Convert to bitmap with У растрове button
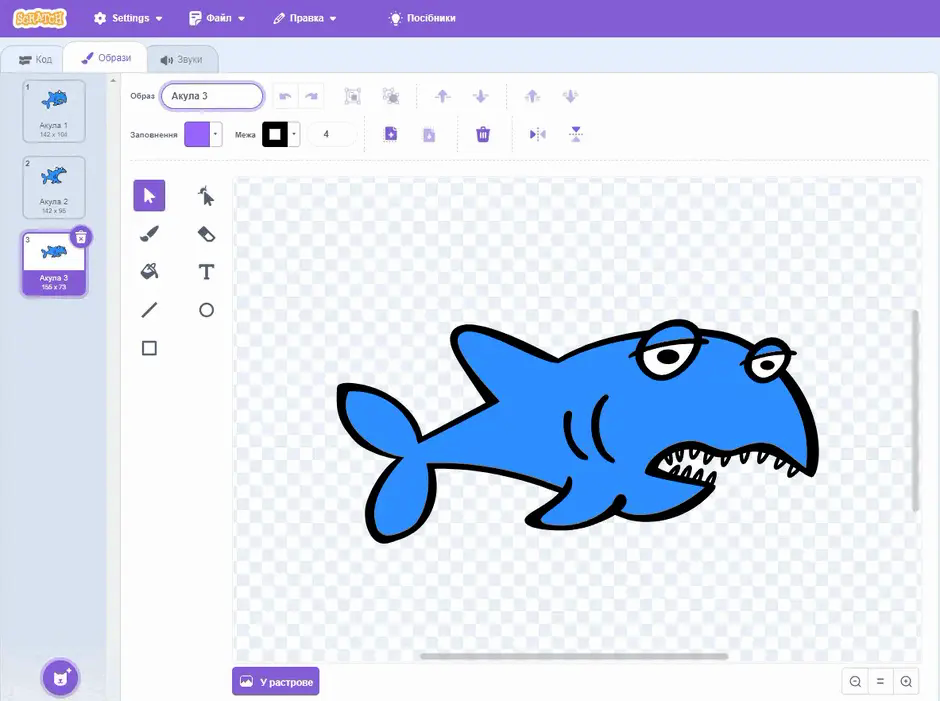 pos(276,681)
